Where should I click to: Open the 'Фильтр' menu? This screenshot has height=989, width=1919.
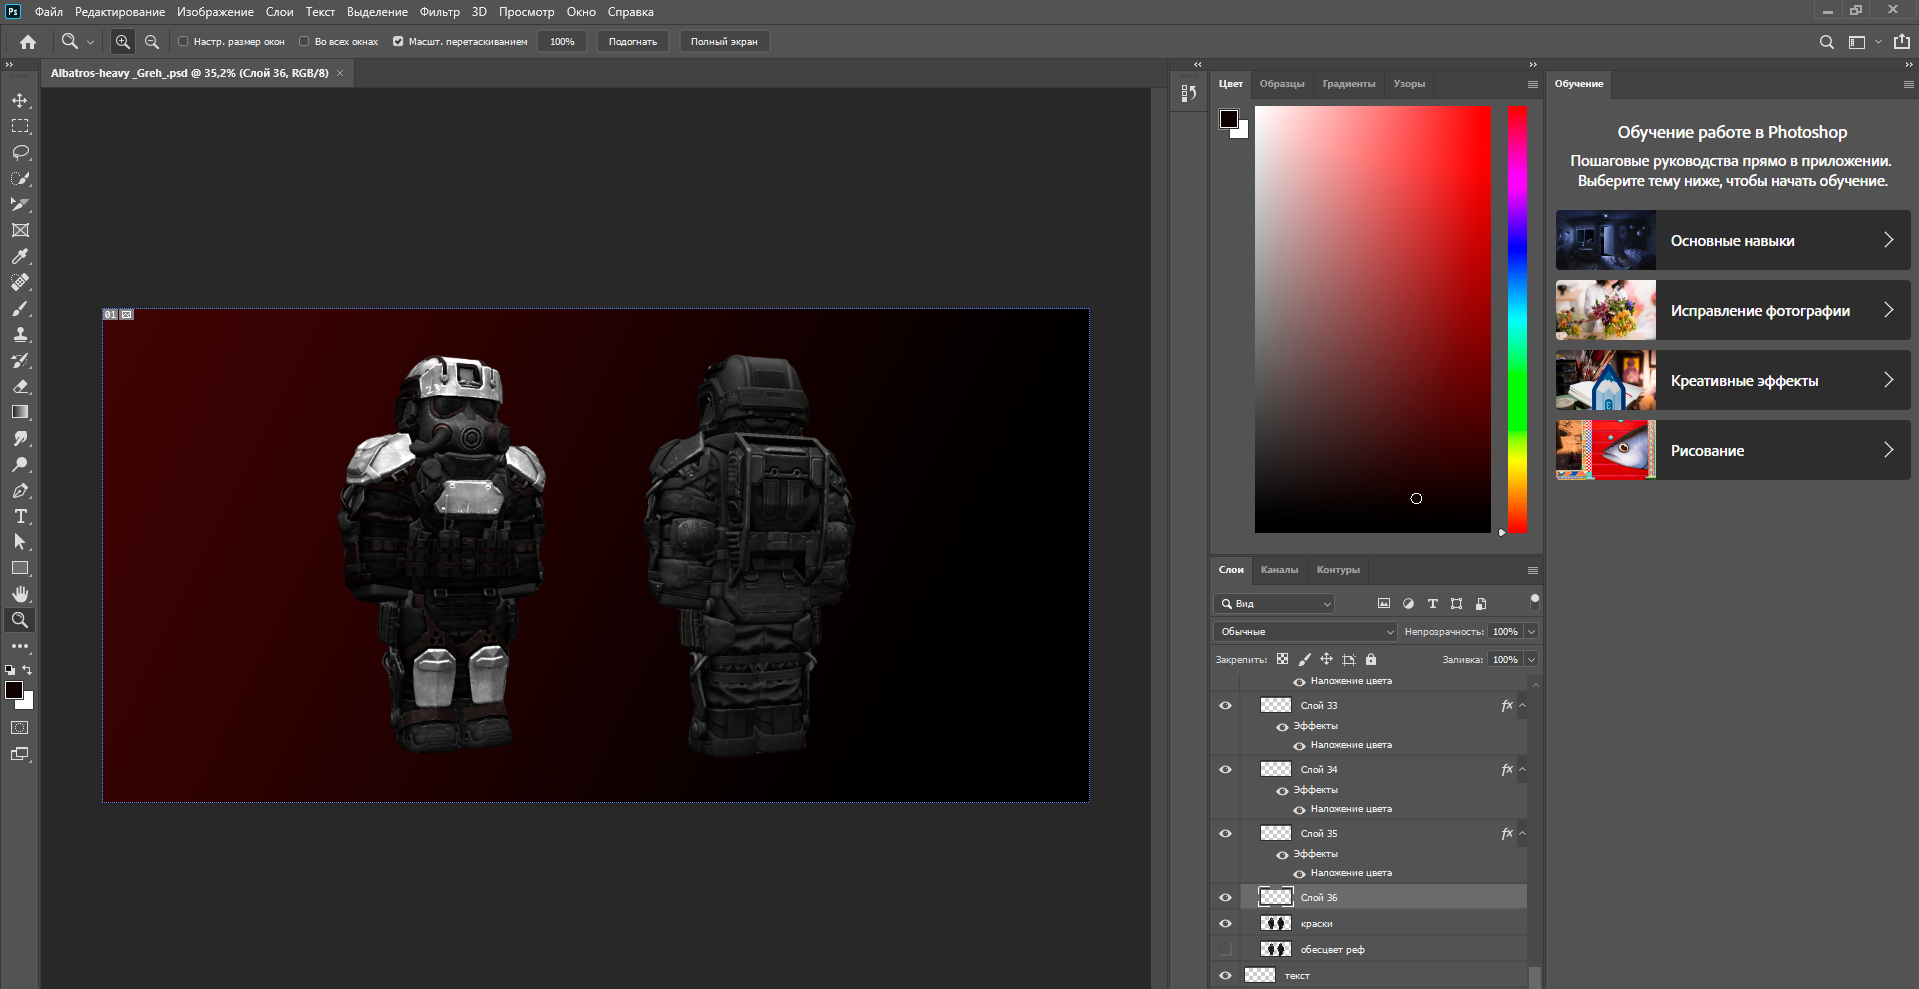[x=439, y=12]
